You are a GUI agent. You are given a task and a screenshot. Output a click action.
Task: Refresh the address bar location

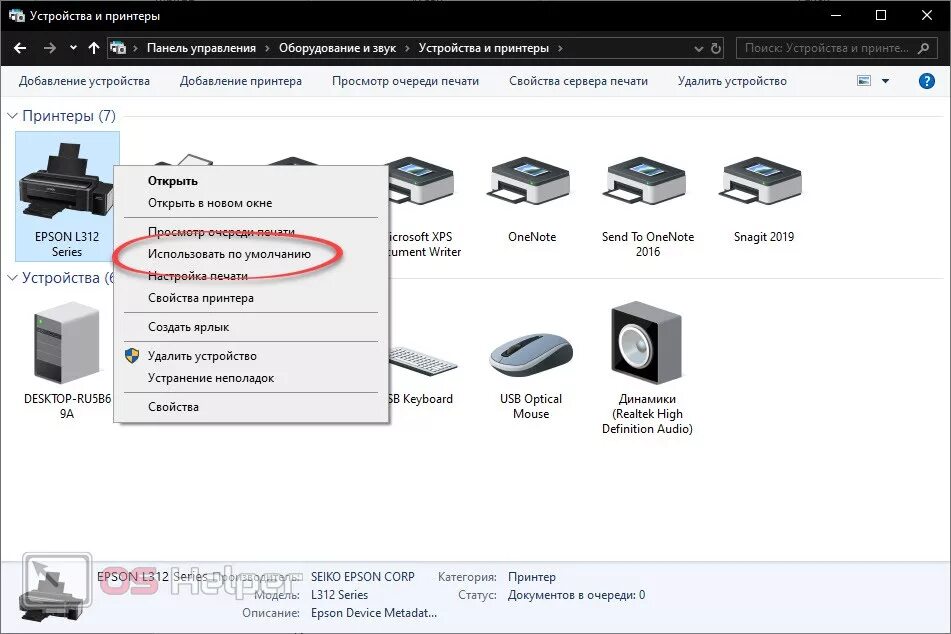[716, 48]
